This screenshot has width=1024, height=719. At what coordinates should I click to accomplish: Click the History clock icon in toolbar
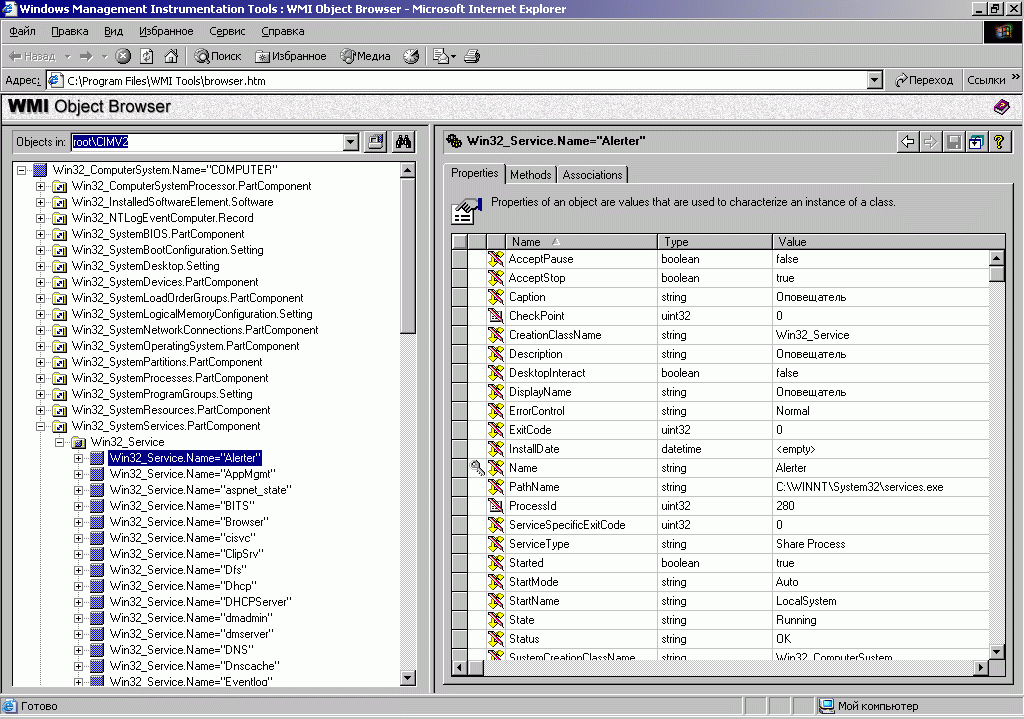[x=411, y=56]
